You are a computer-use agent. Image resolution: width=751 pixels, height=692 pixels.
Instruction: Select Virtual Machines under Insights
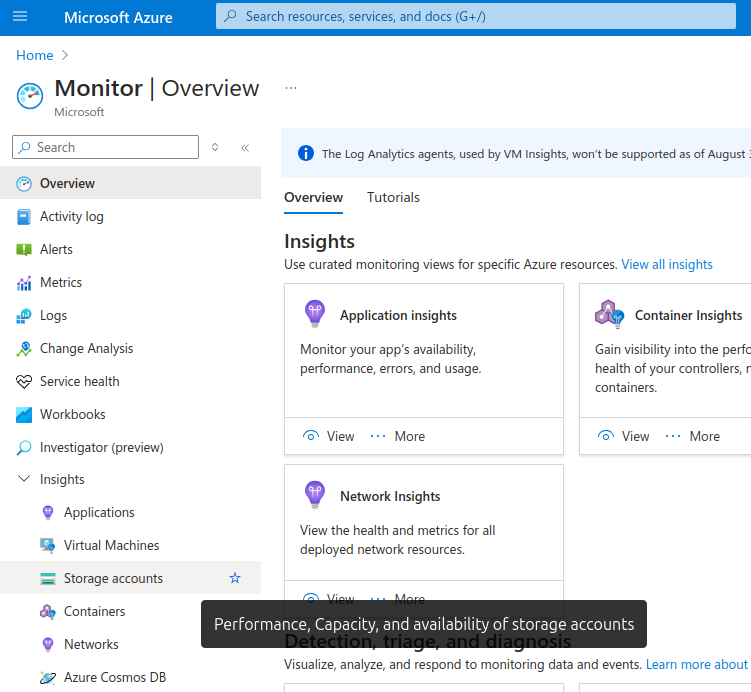pyautogui.click(x=130, y=545)
